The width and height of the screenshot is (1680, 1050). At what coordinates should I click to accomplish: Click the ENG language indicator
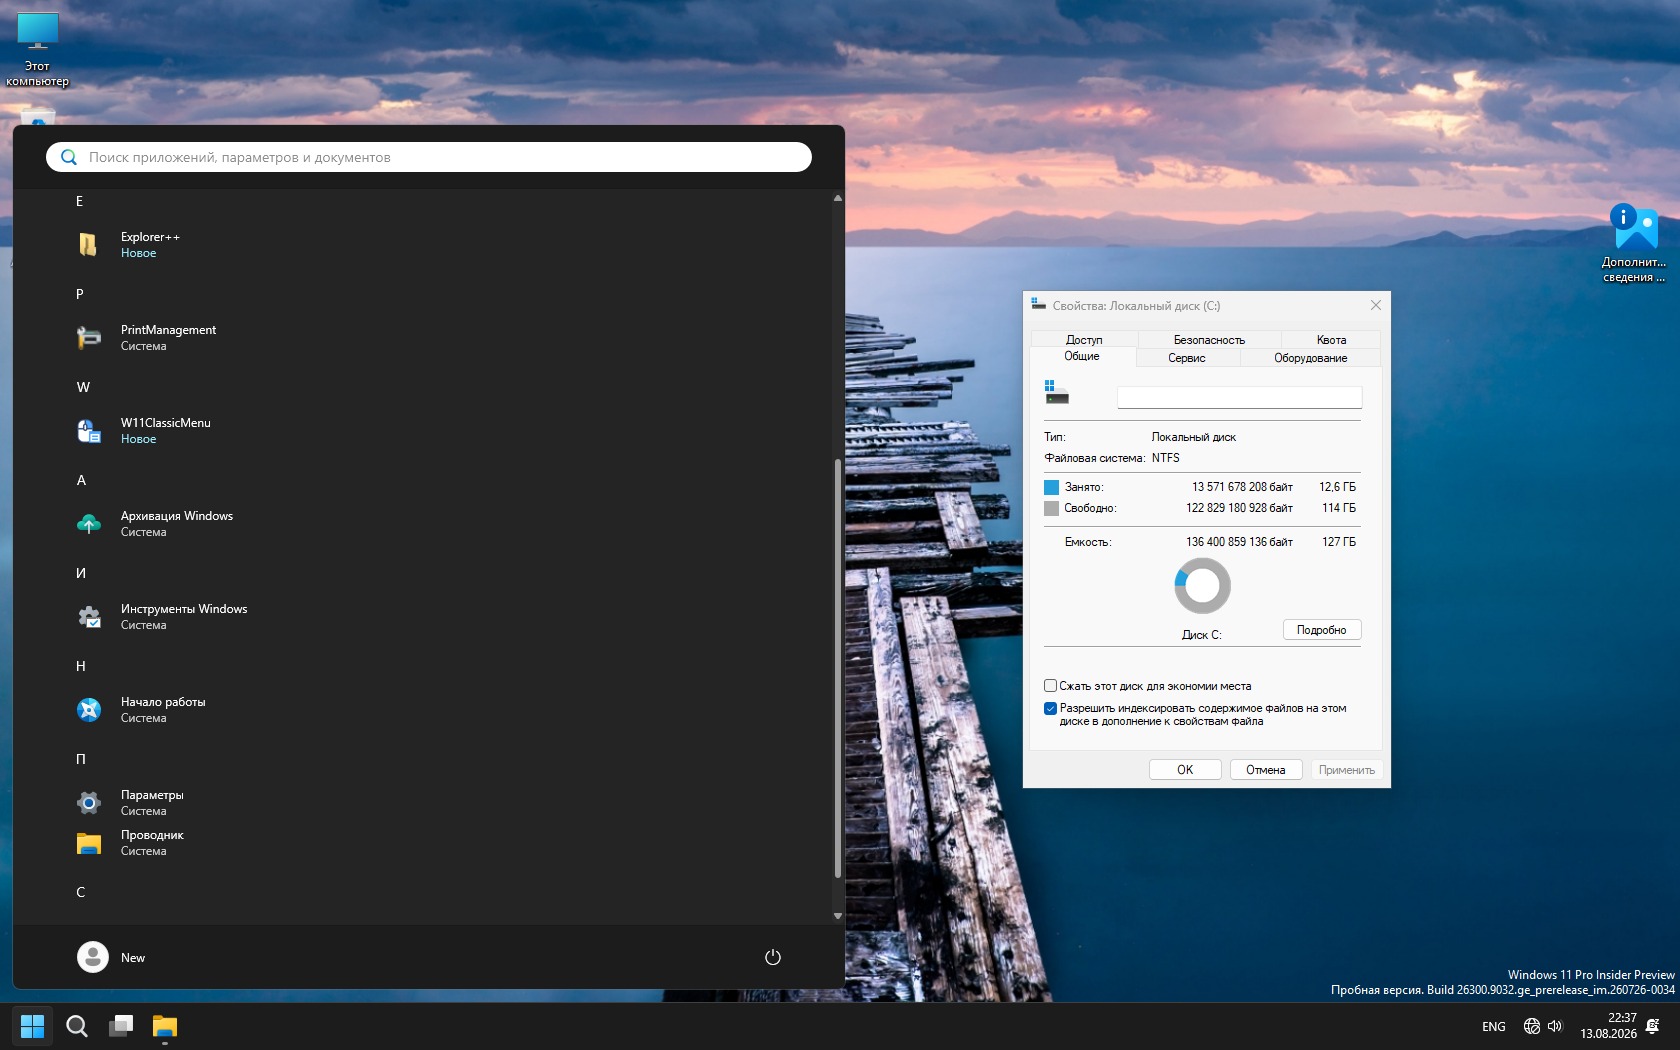click(1494, 1026)
